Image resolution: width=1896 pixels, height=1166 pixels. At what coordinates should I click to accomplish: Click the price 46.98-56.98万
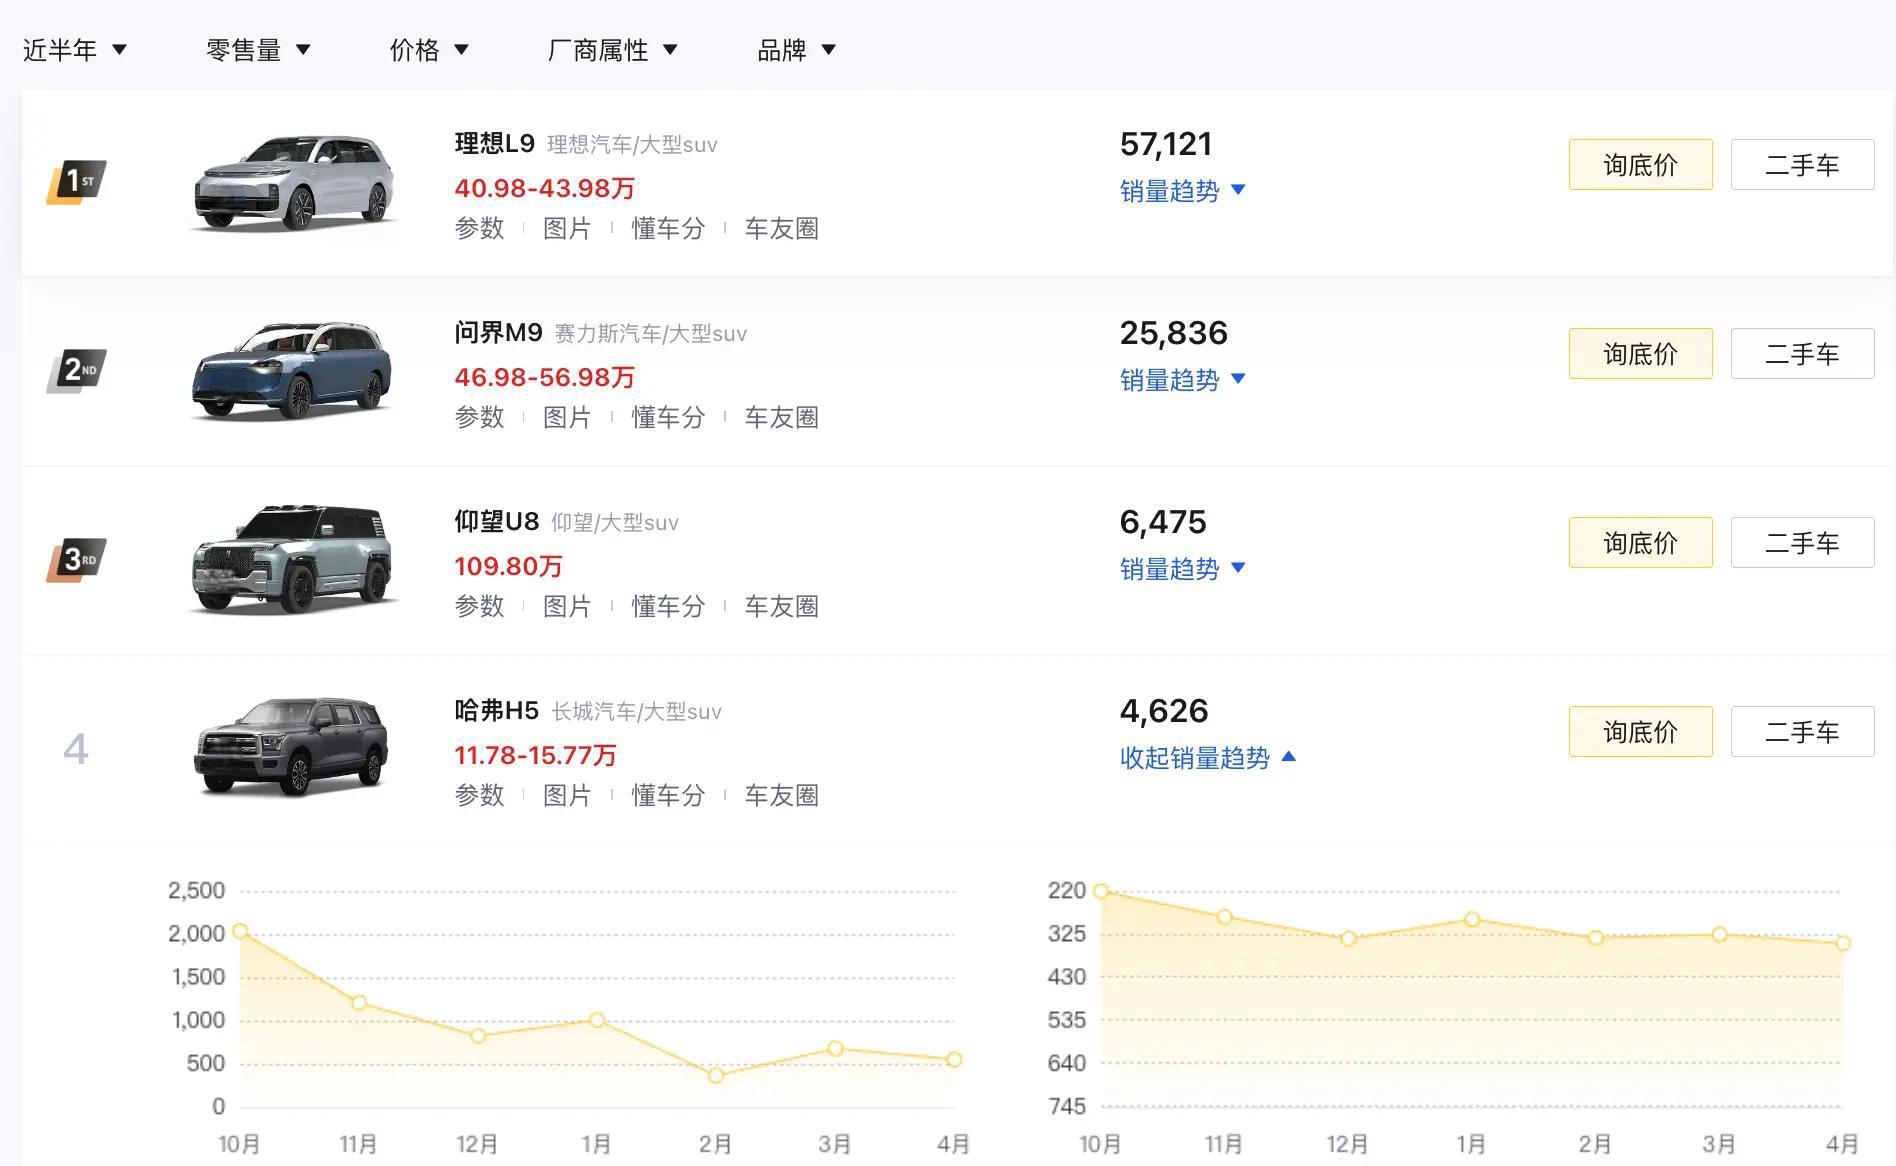[544, 377]
